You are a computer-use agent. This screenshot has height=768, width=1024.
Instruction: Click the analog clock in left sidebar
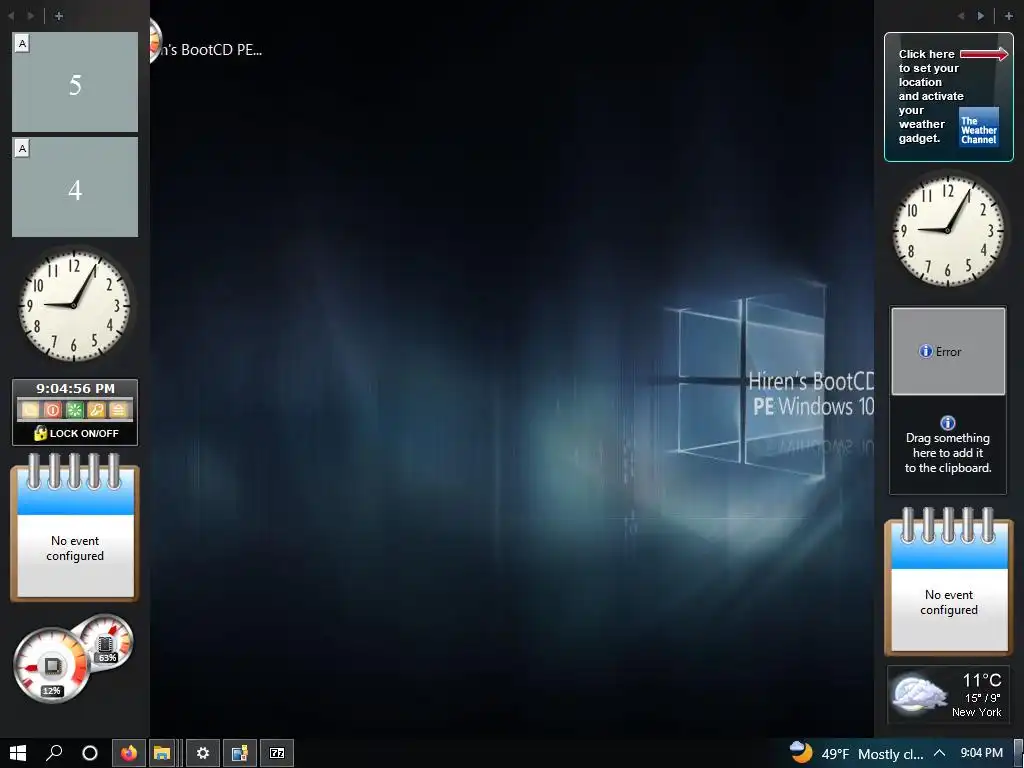(74, 306)
